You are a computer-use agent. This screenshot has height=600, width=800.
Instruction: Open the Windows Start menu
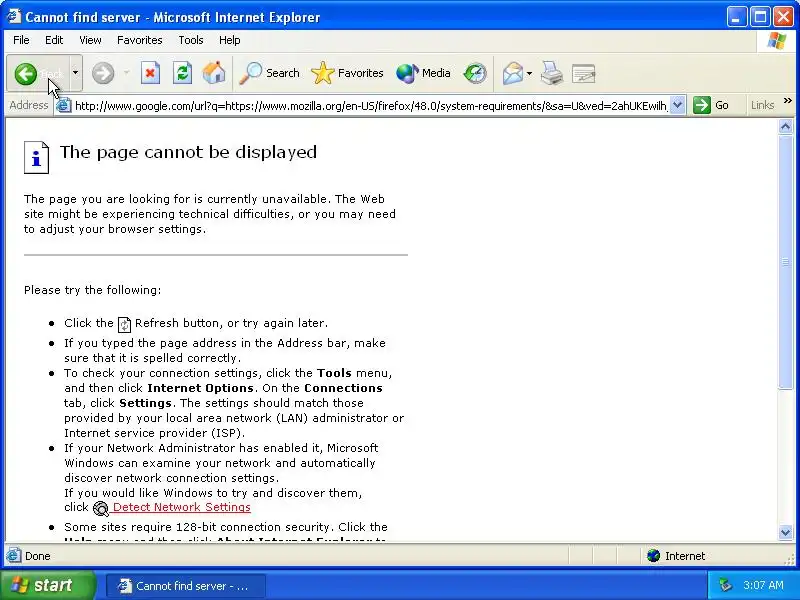click(47, 585)
